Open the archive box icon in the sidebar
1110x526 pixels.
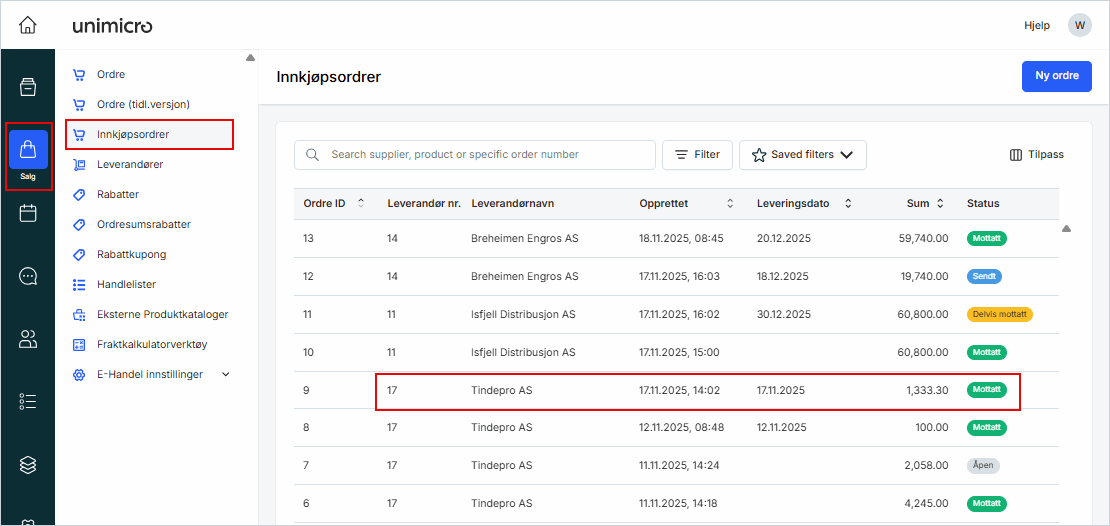(28, 87)
